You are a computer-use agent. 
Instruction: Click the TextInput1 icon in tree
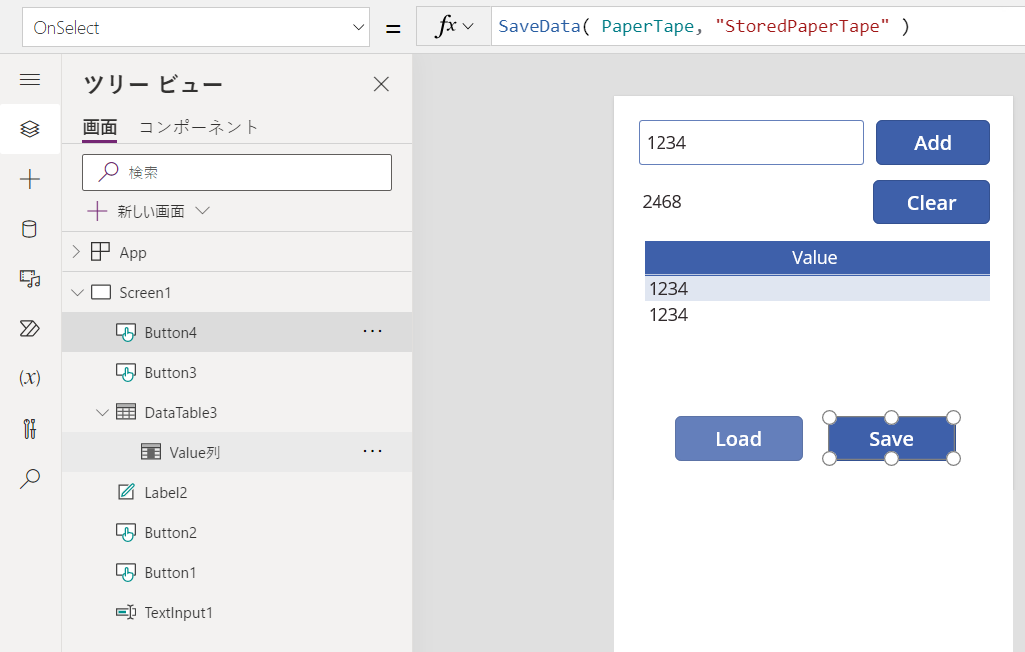[126, 611]
